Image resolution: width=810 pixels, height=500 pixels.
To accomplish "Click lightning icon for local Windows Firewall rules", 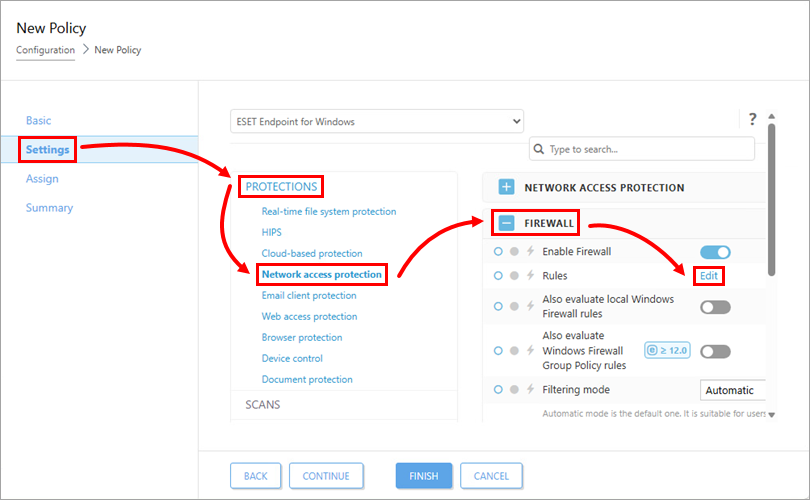I will coord(530,306).
